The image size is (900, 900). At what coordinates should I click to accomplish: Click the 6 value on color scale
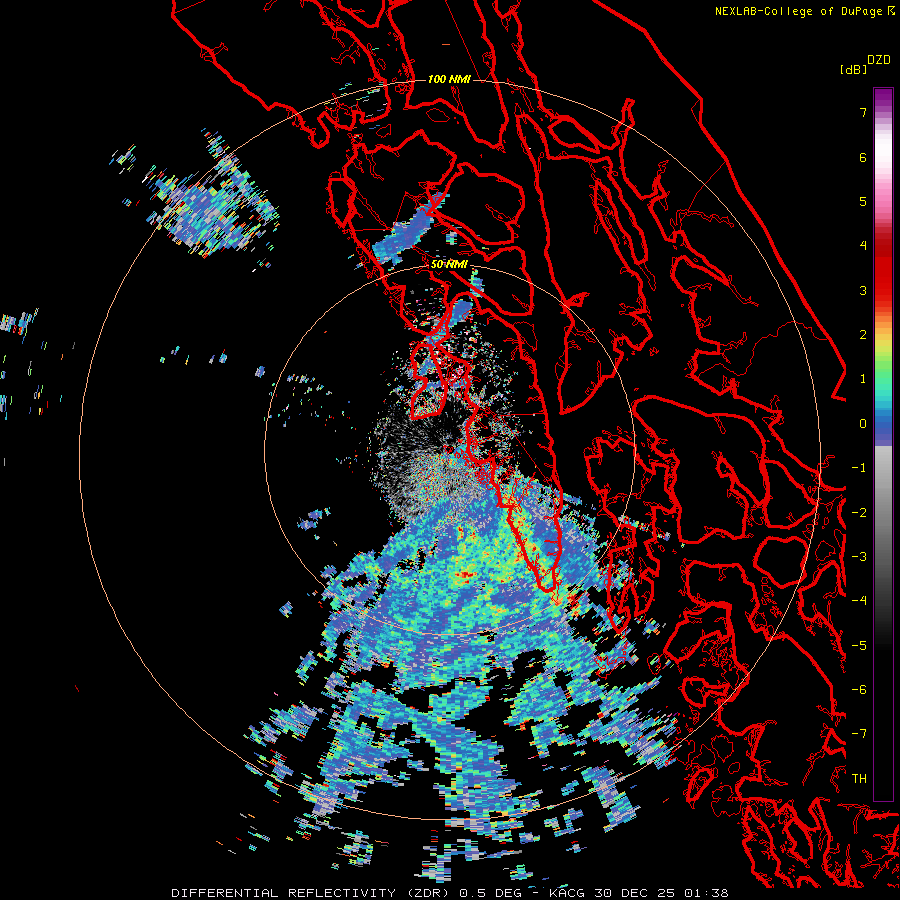tap(863, 157)
